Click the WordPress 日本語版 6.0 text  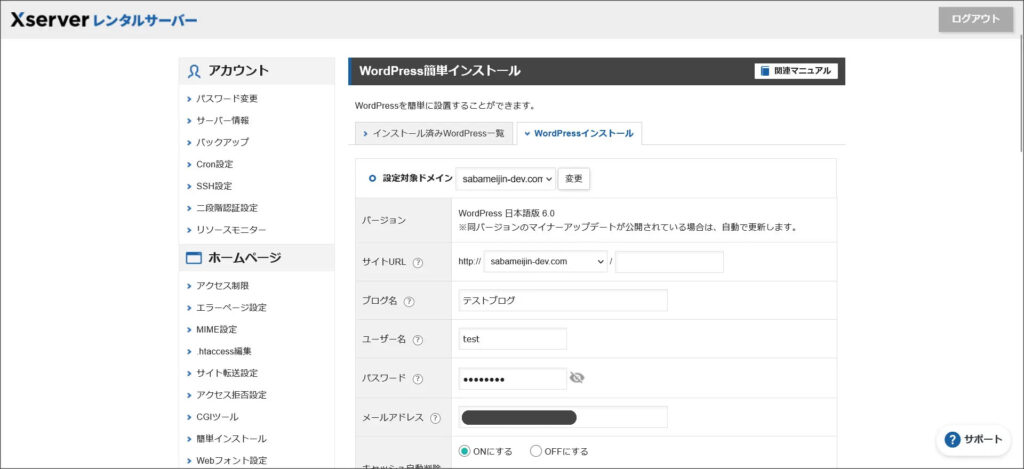pos(506,213)
